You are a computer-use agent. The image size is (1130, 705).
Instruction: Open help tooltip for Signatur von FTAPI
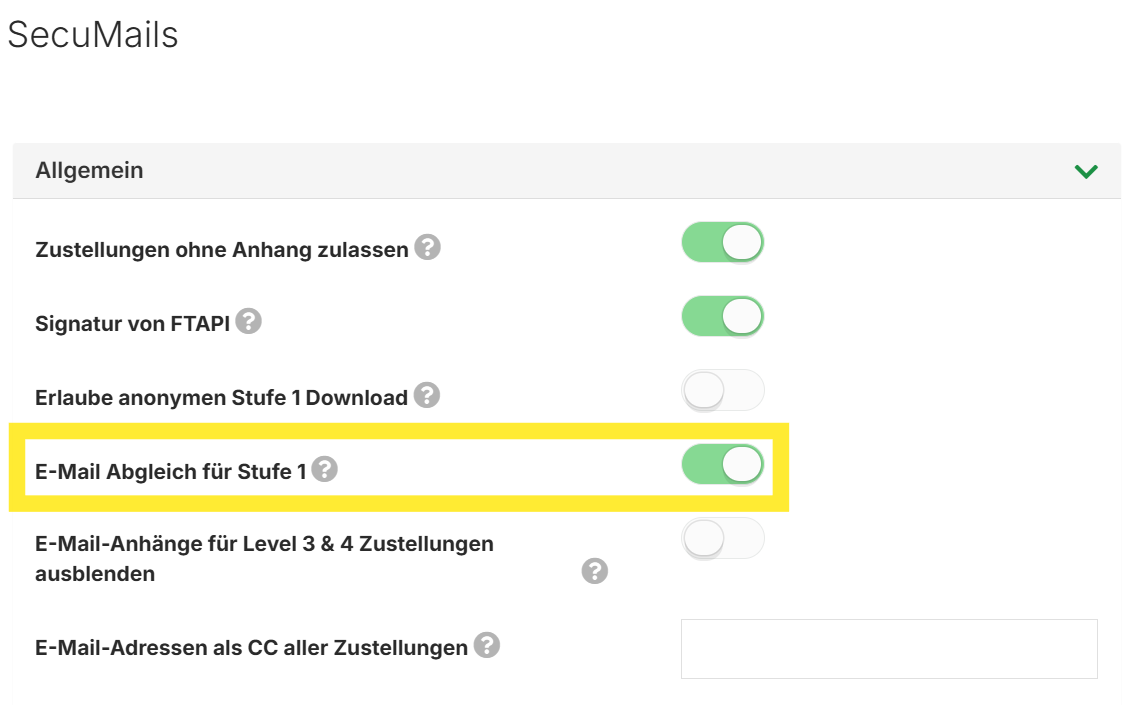(x=248, y=321)
